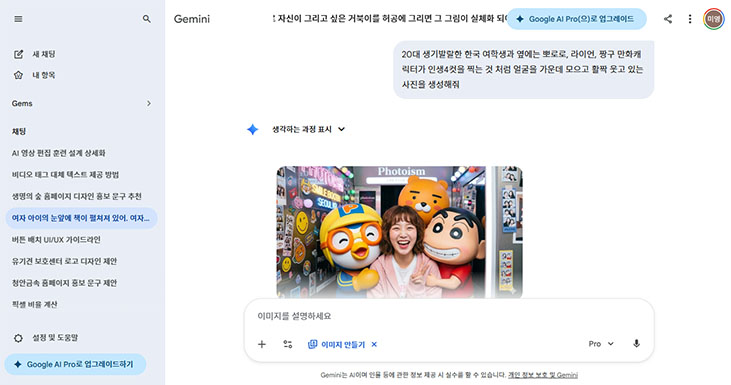Screen dimensions: 731x385
Task: Click the microphone voice input icon
Action: 636,344
